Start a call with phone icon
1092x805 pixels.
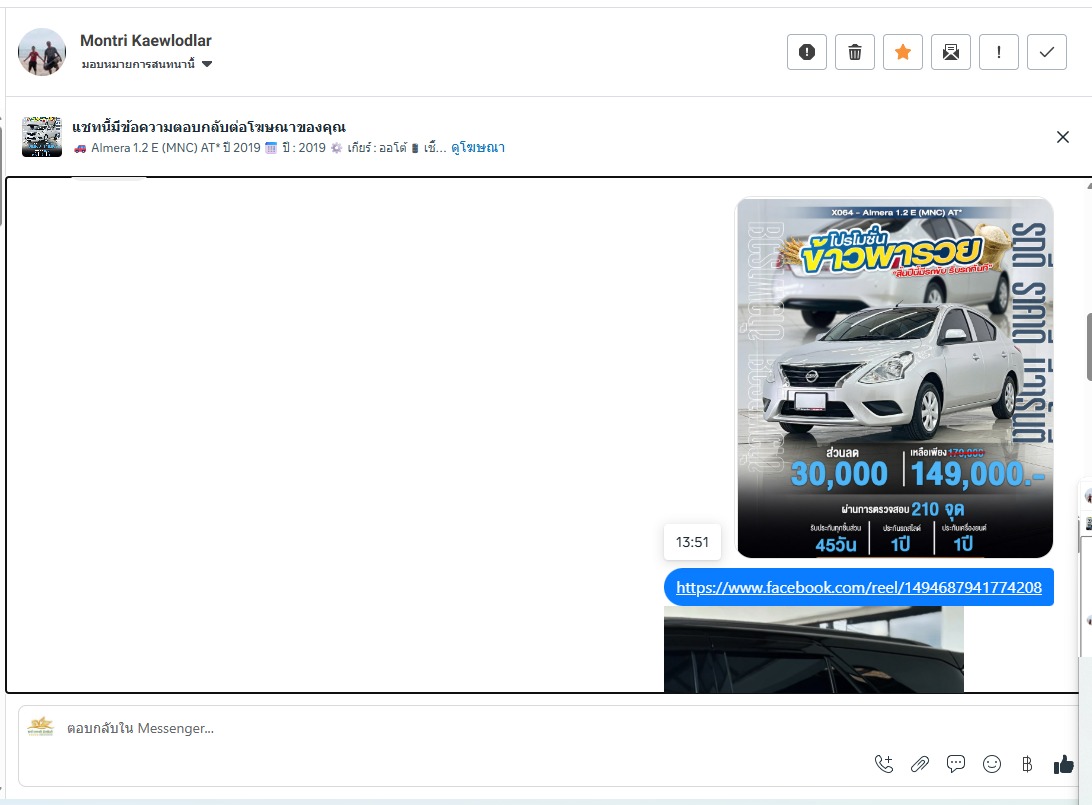click(x=884, y=765)
